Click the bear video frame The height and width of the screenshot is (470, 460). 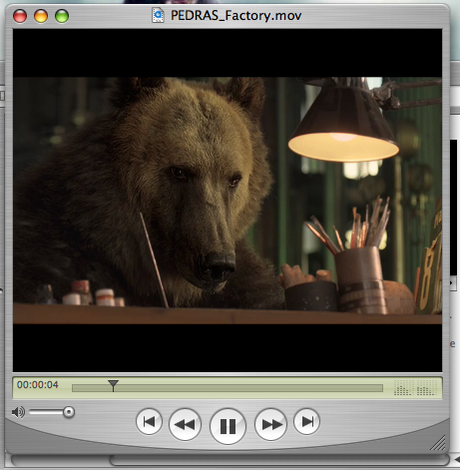click(228, 200)
